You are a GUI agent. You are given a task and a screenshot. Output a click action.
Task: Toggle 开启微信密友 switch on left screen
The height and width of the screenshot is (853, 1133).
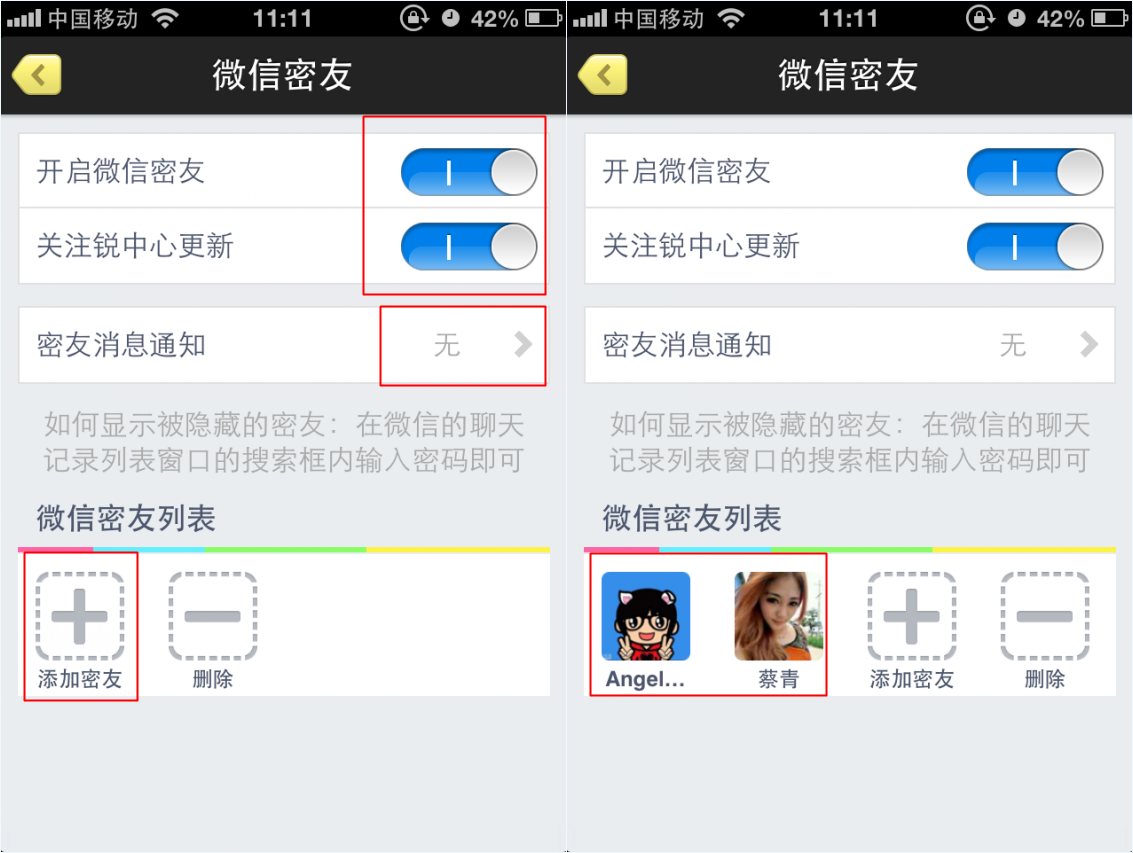(x=469, y=172)
